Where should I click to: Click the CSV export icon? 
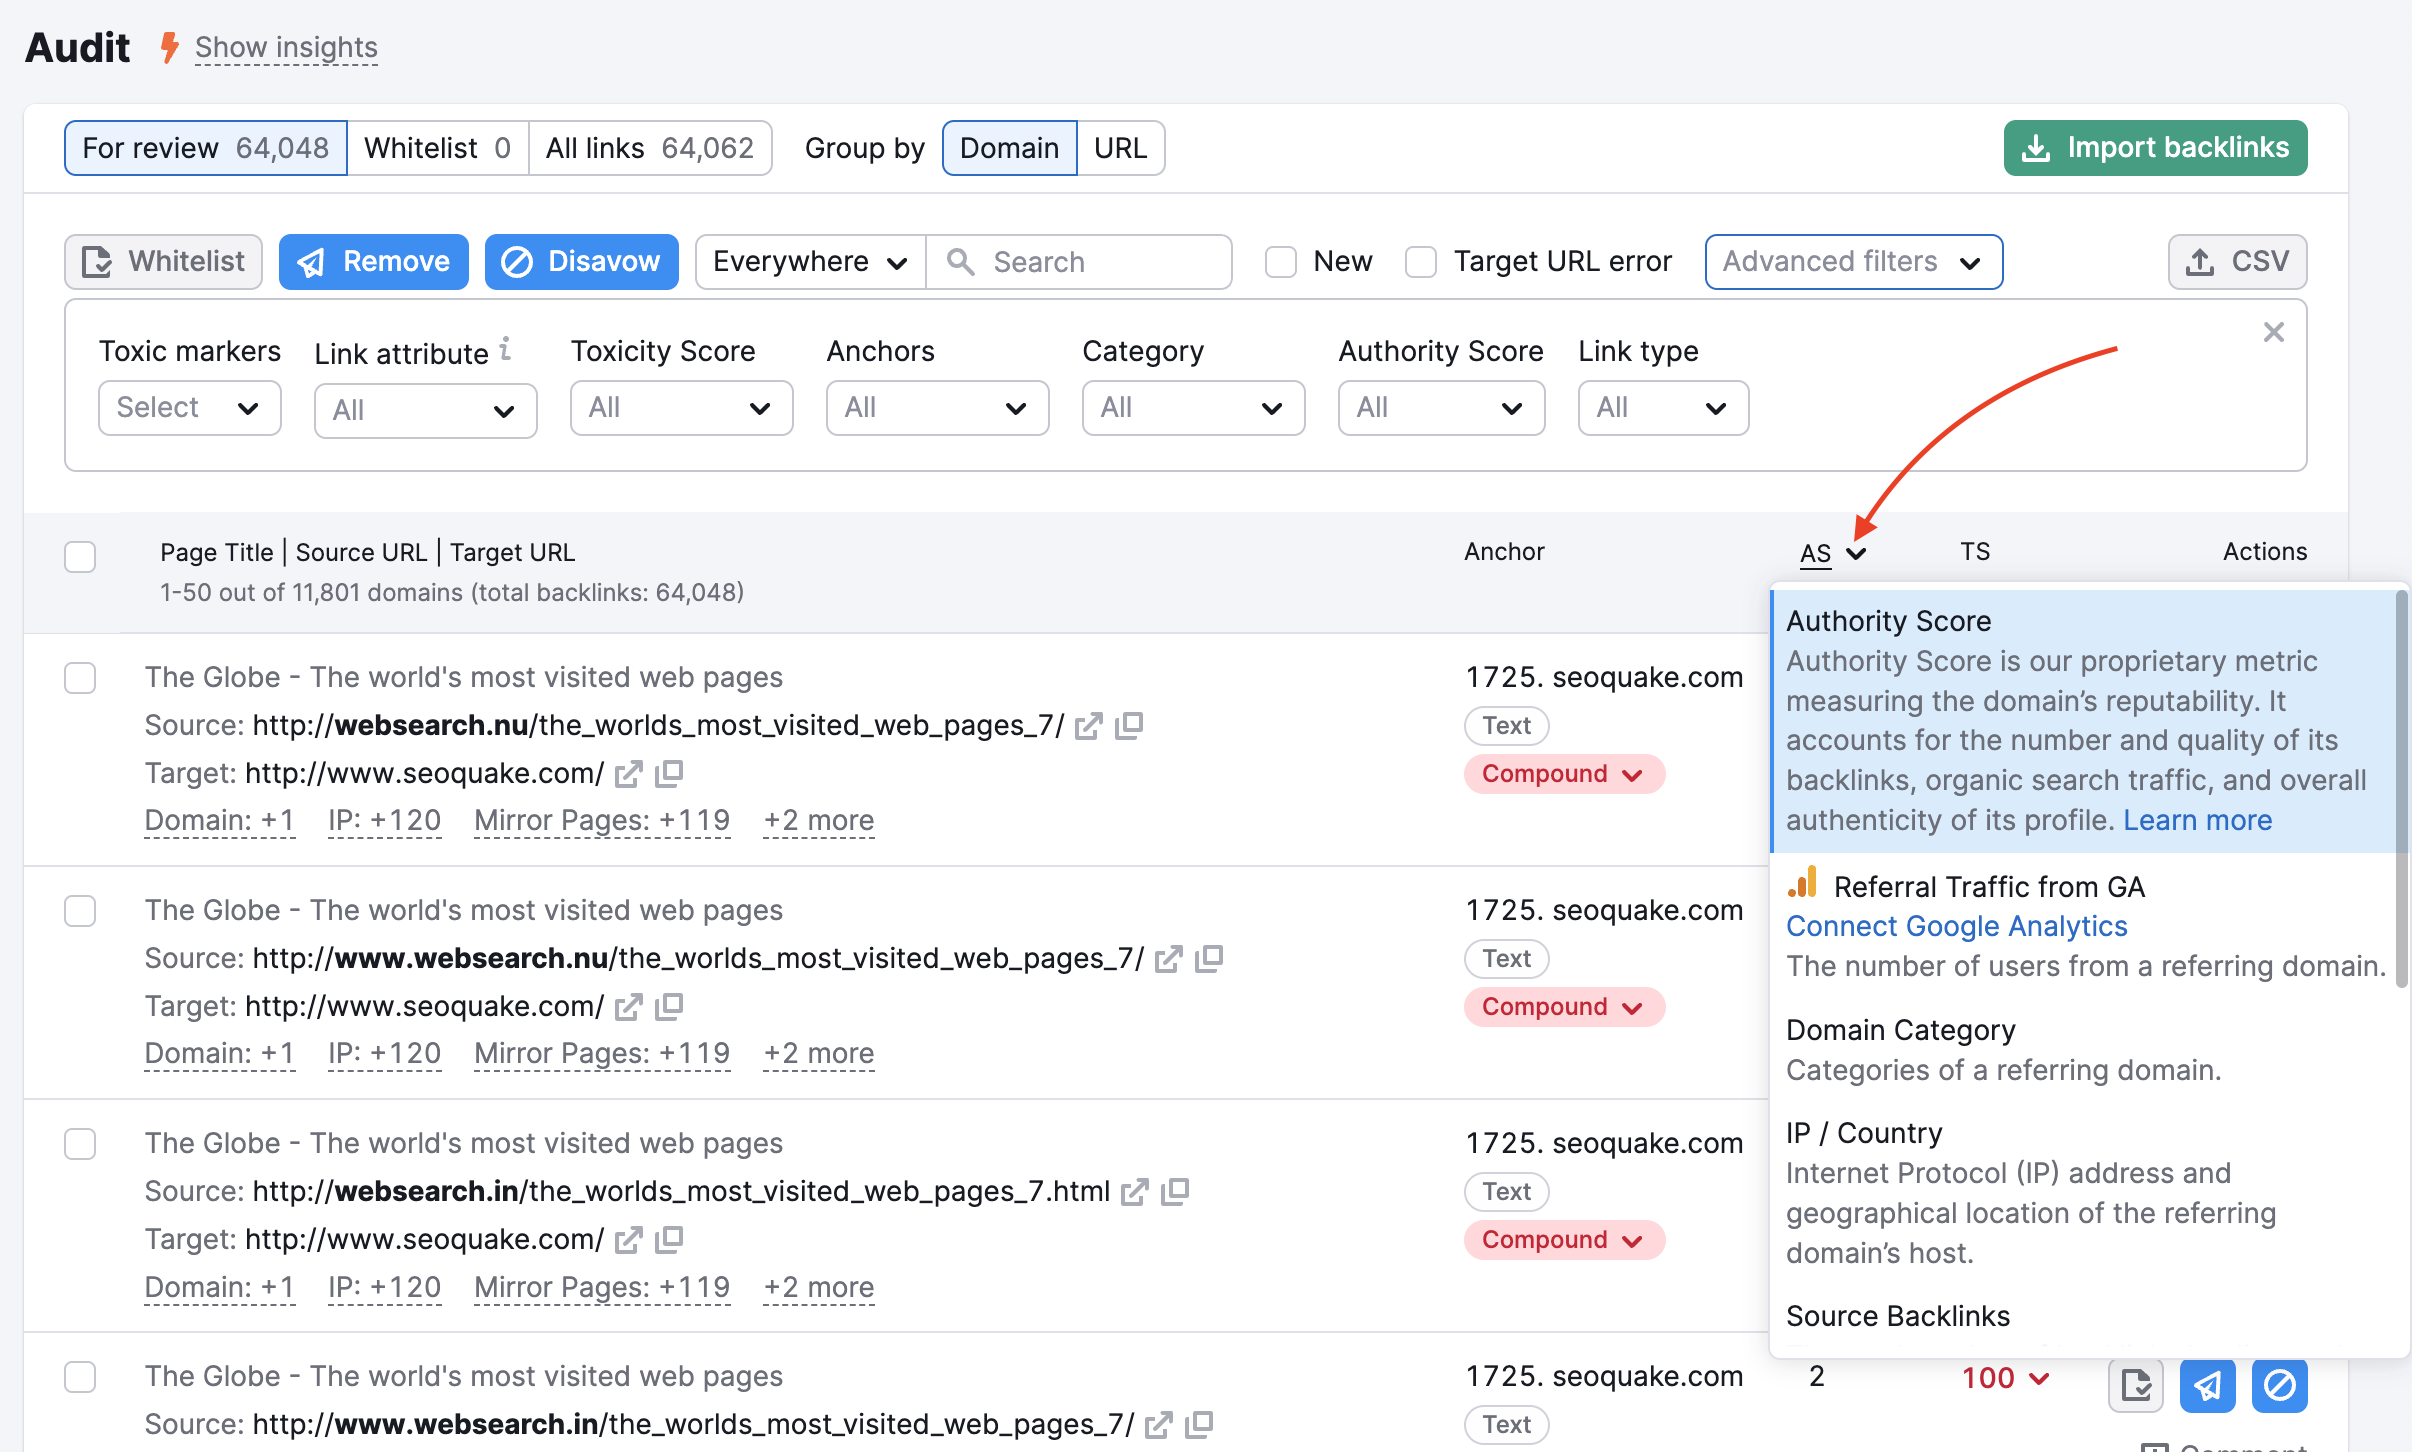[x=2199, y=261]
